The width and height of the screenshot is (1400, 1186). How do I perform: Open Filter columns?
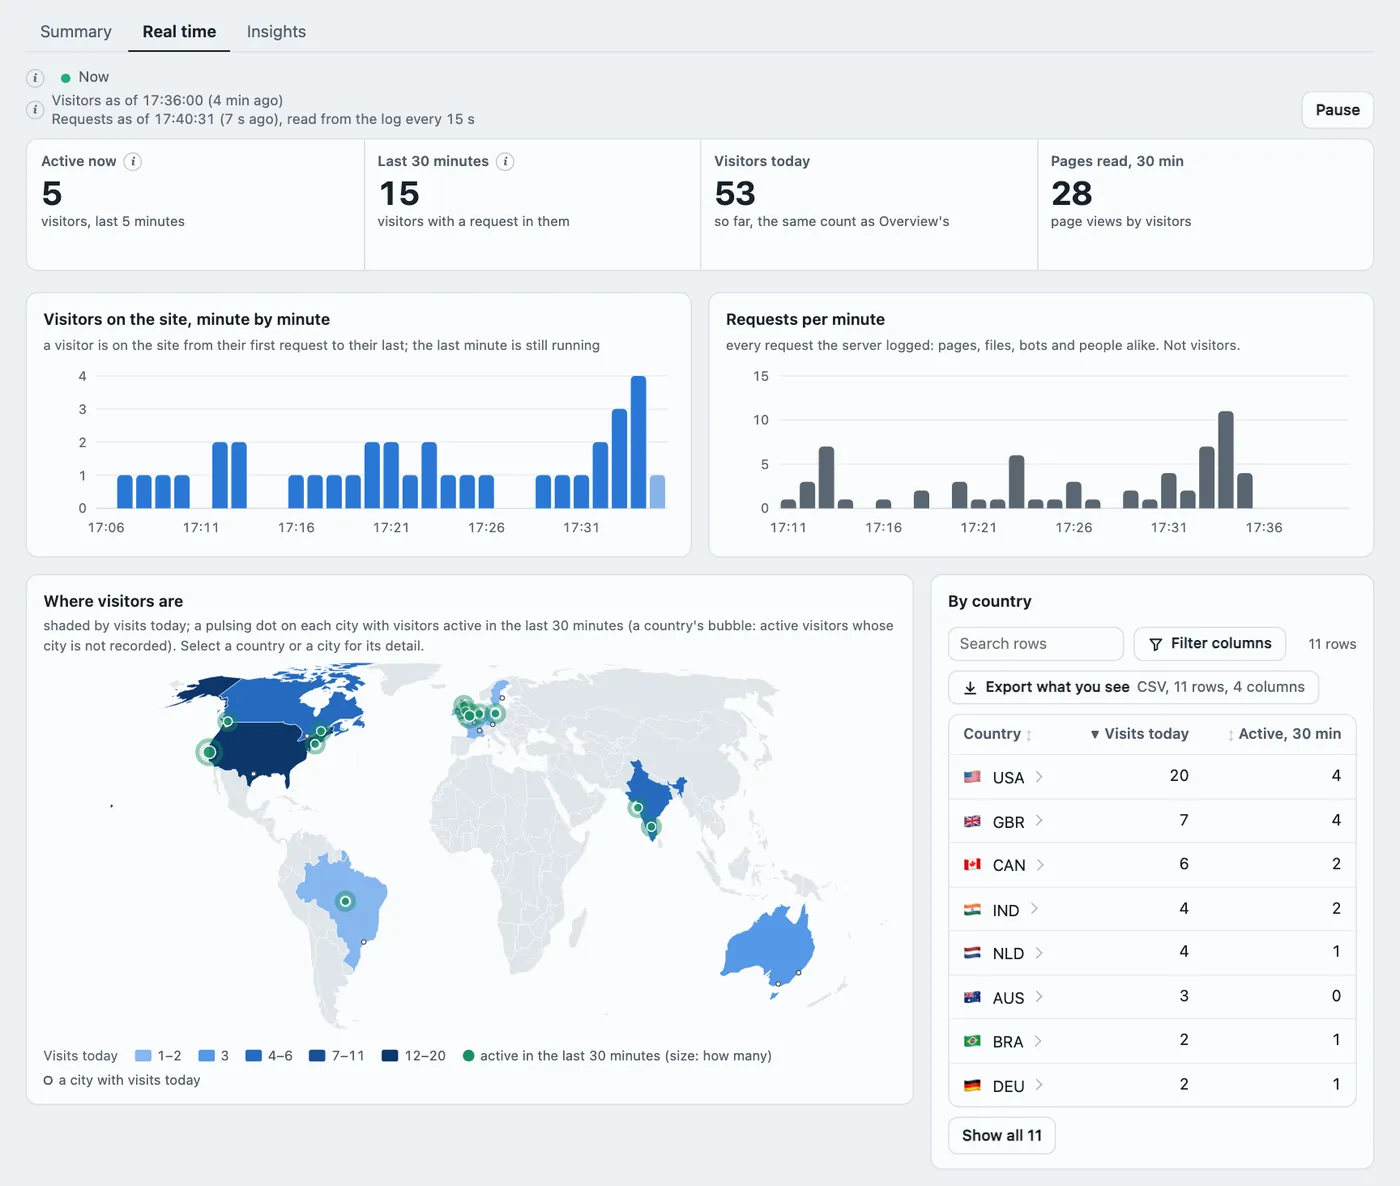[x=1210, y=644]
